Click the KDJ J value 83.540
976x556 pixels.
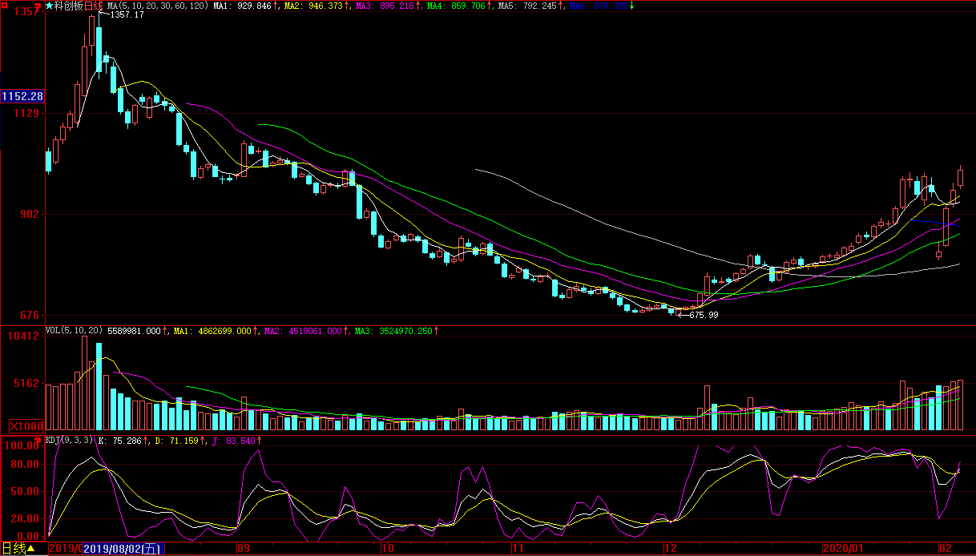click(236, 440)
